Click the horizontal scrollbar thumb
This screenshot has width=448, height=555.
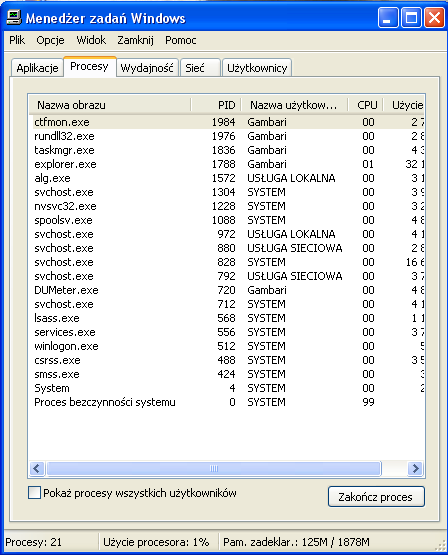(x=214, y=469)
